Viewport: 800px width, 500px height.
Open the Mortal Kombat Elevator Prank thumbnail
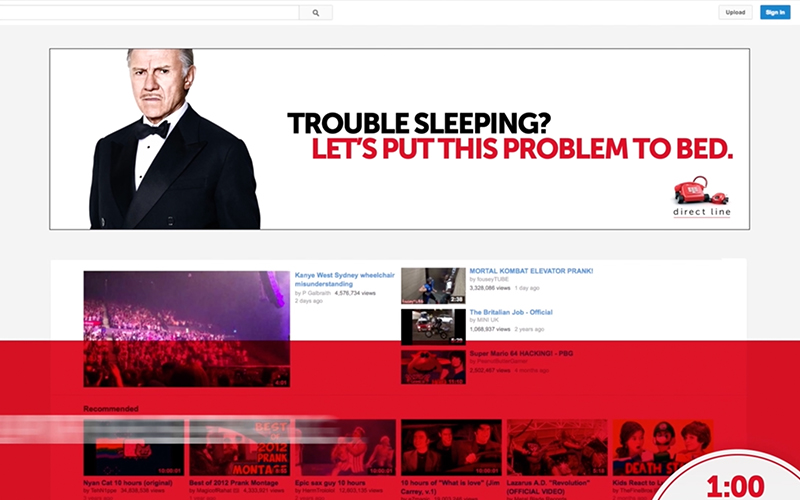(x=433, y=286)
